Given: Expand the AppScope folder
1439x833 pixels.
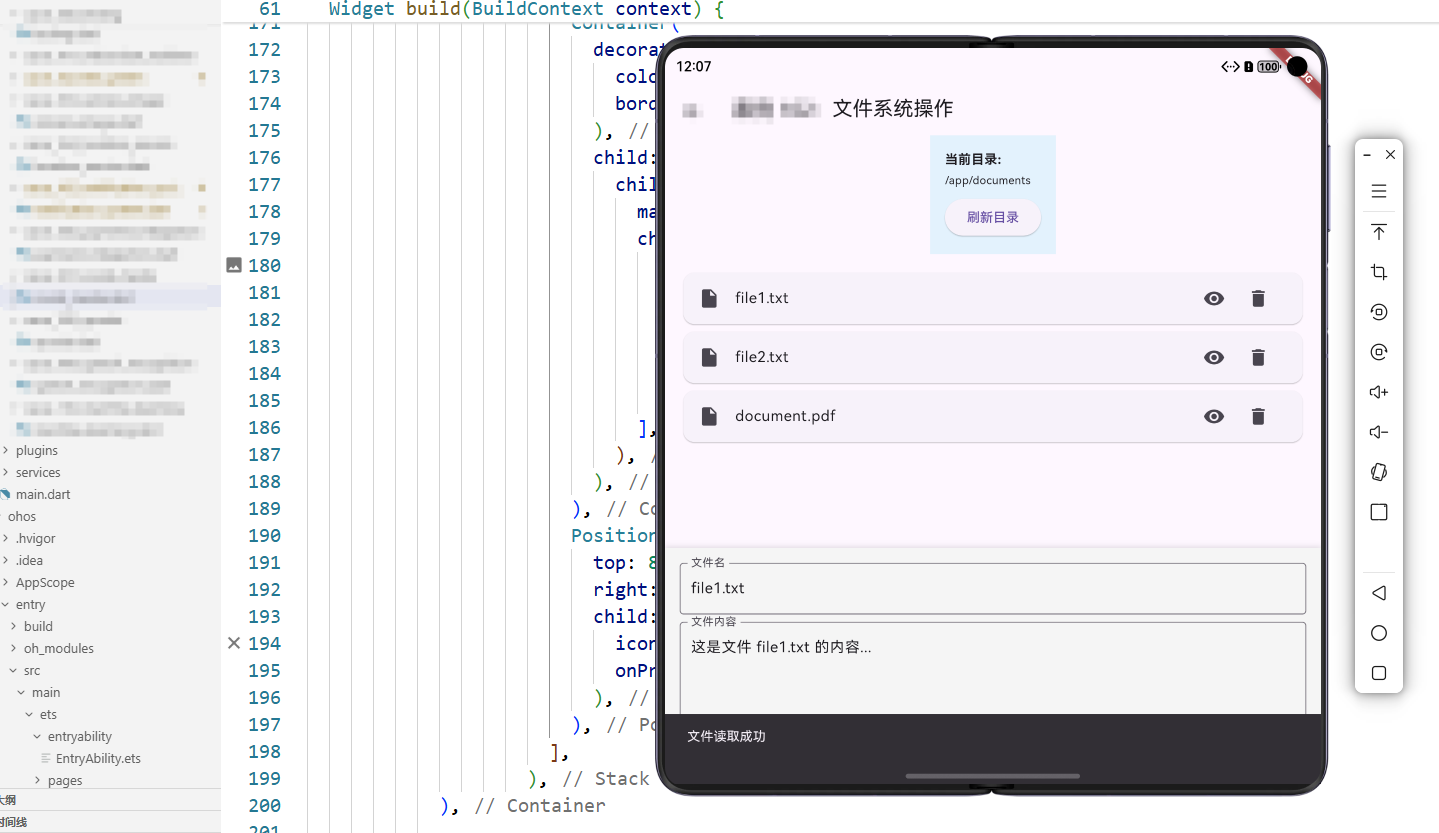Looking at the screenshot, I should (x=6, y=582).
